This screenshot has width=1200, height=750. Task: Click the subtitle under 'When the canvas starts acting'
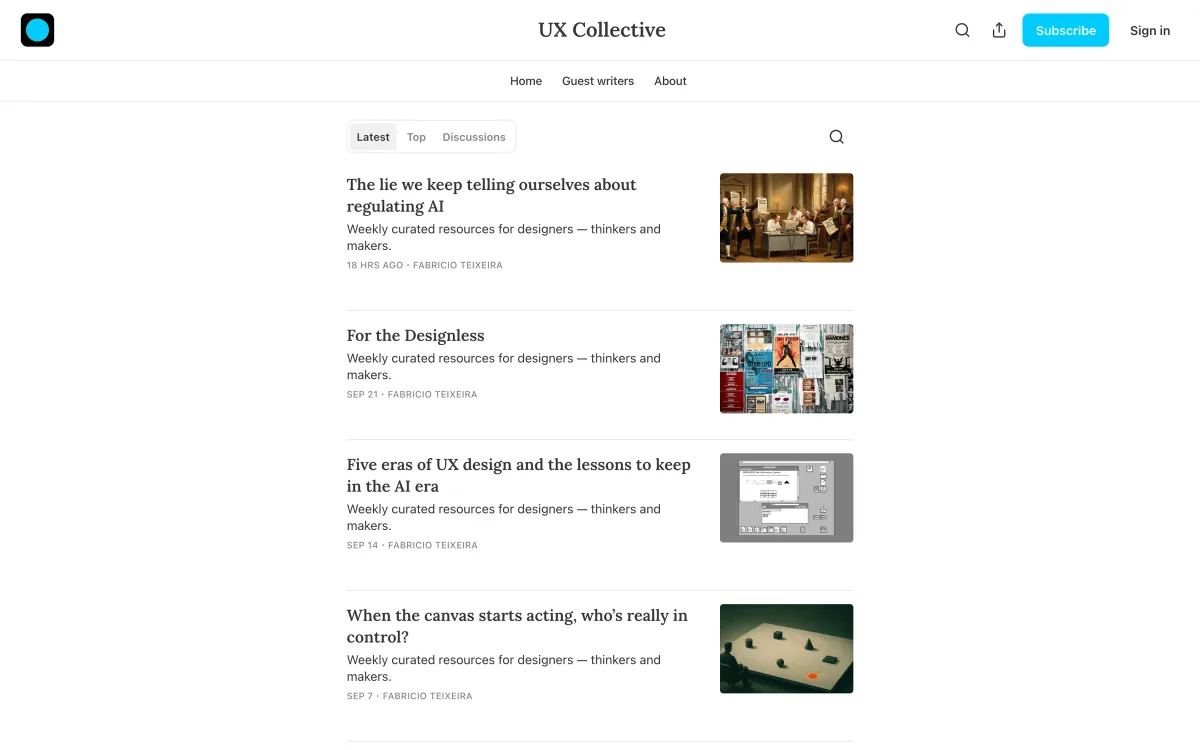click(x=504, y=668)
